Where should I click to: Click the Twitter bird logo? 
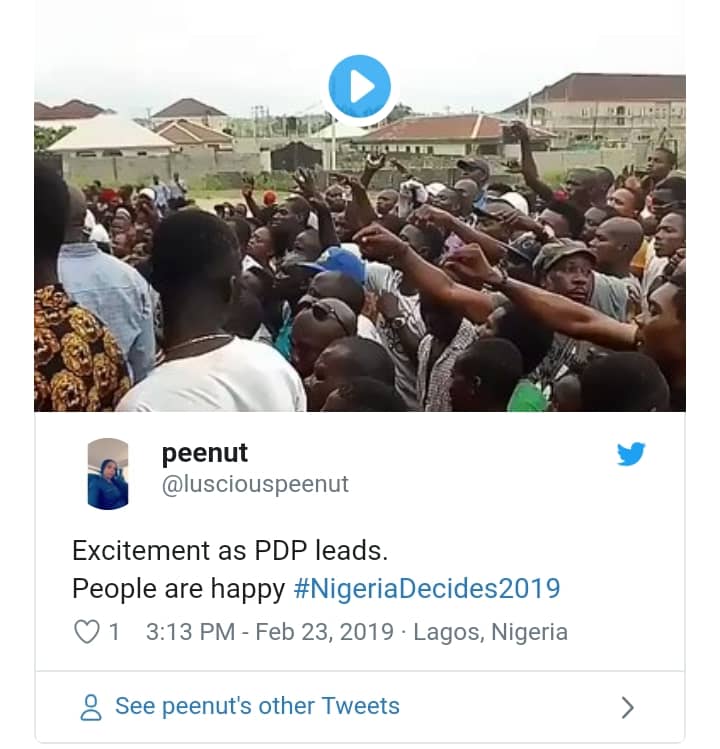[x=631, y=454]
